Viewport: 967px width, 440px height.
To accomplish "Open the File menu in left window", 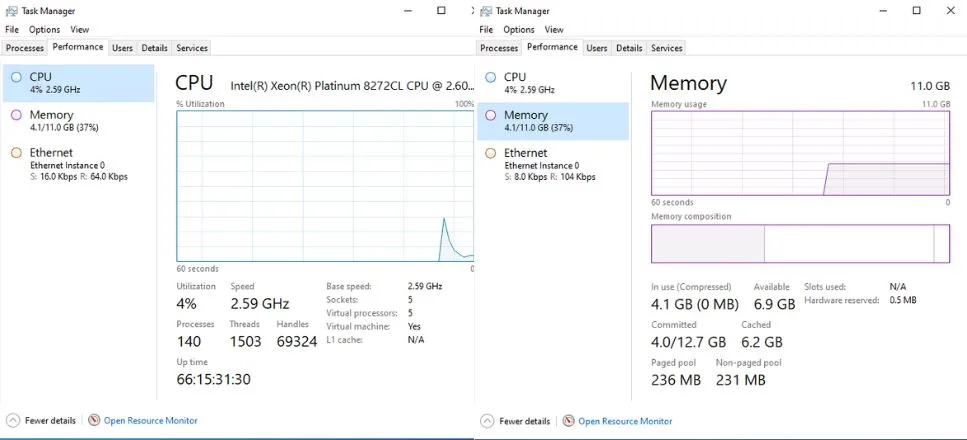I will point(12,30).
